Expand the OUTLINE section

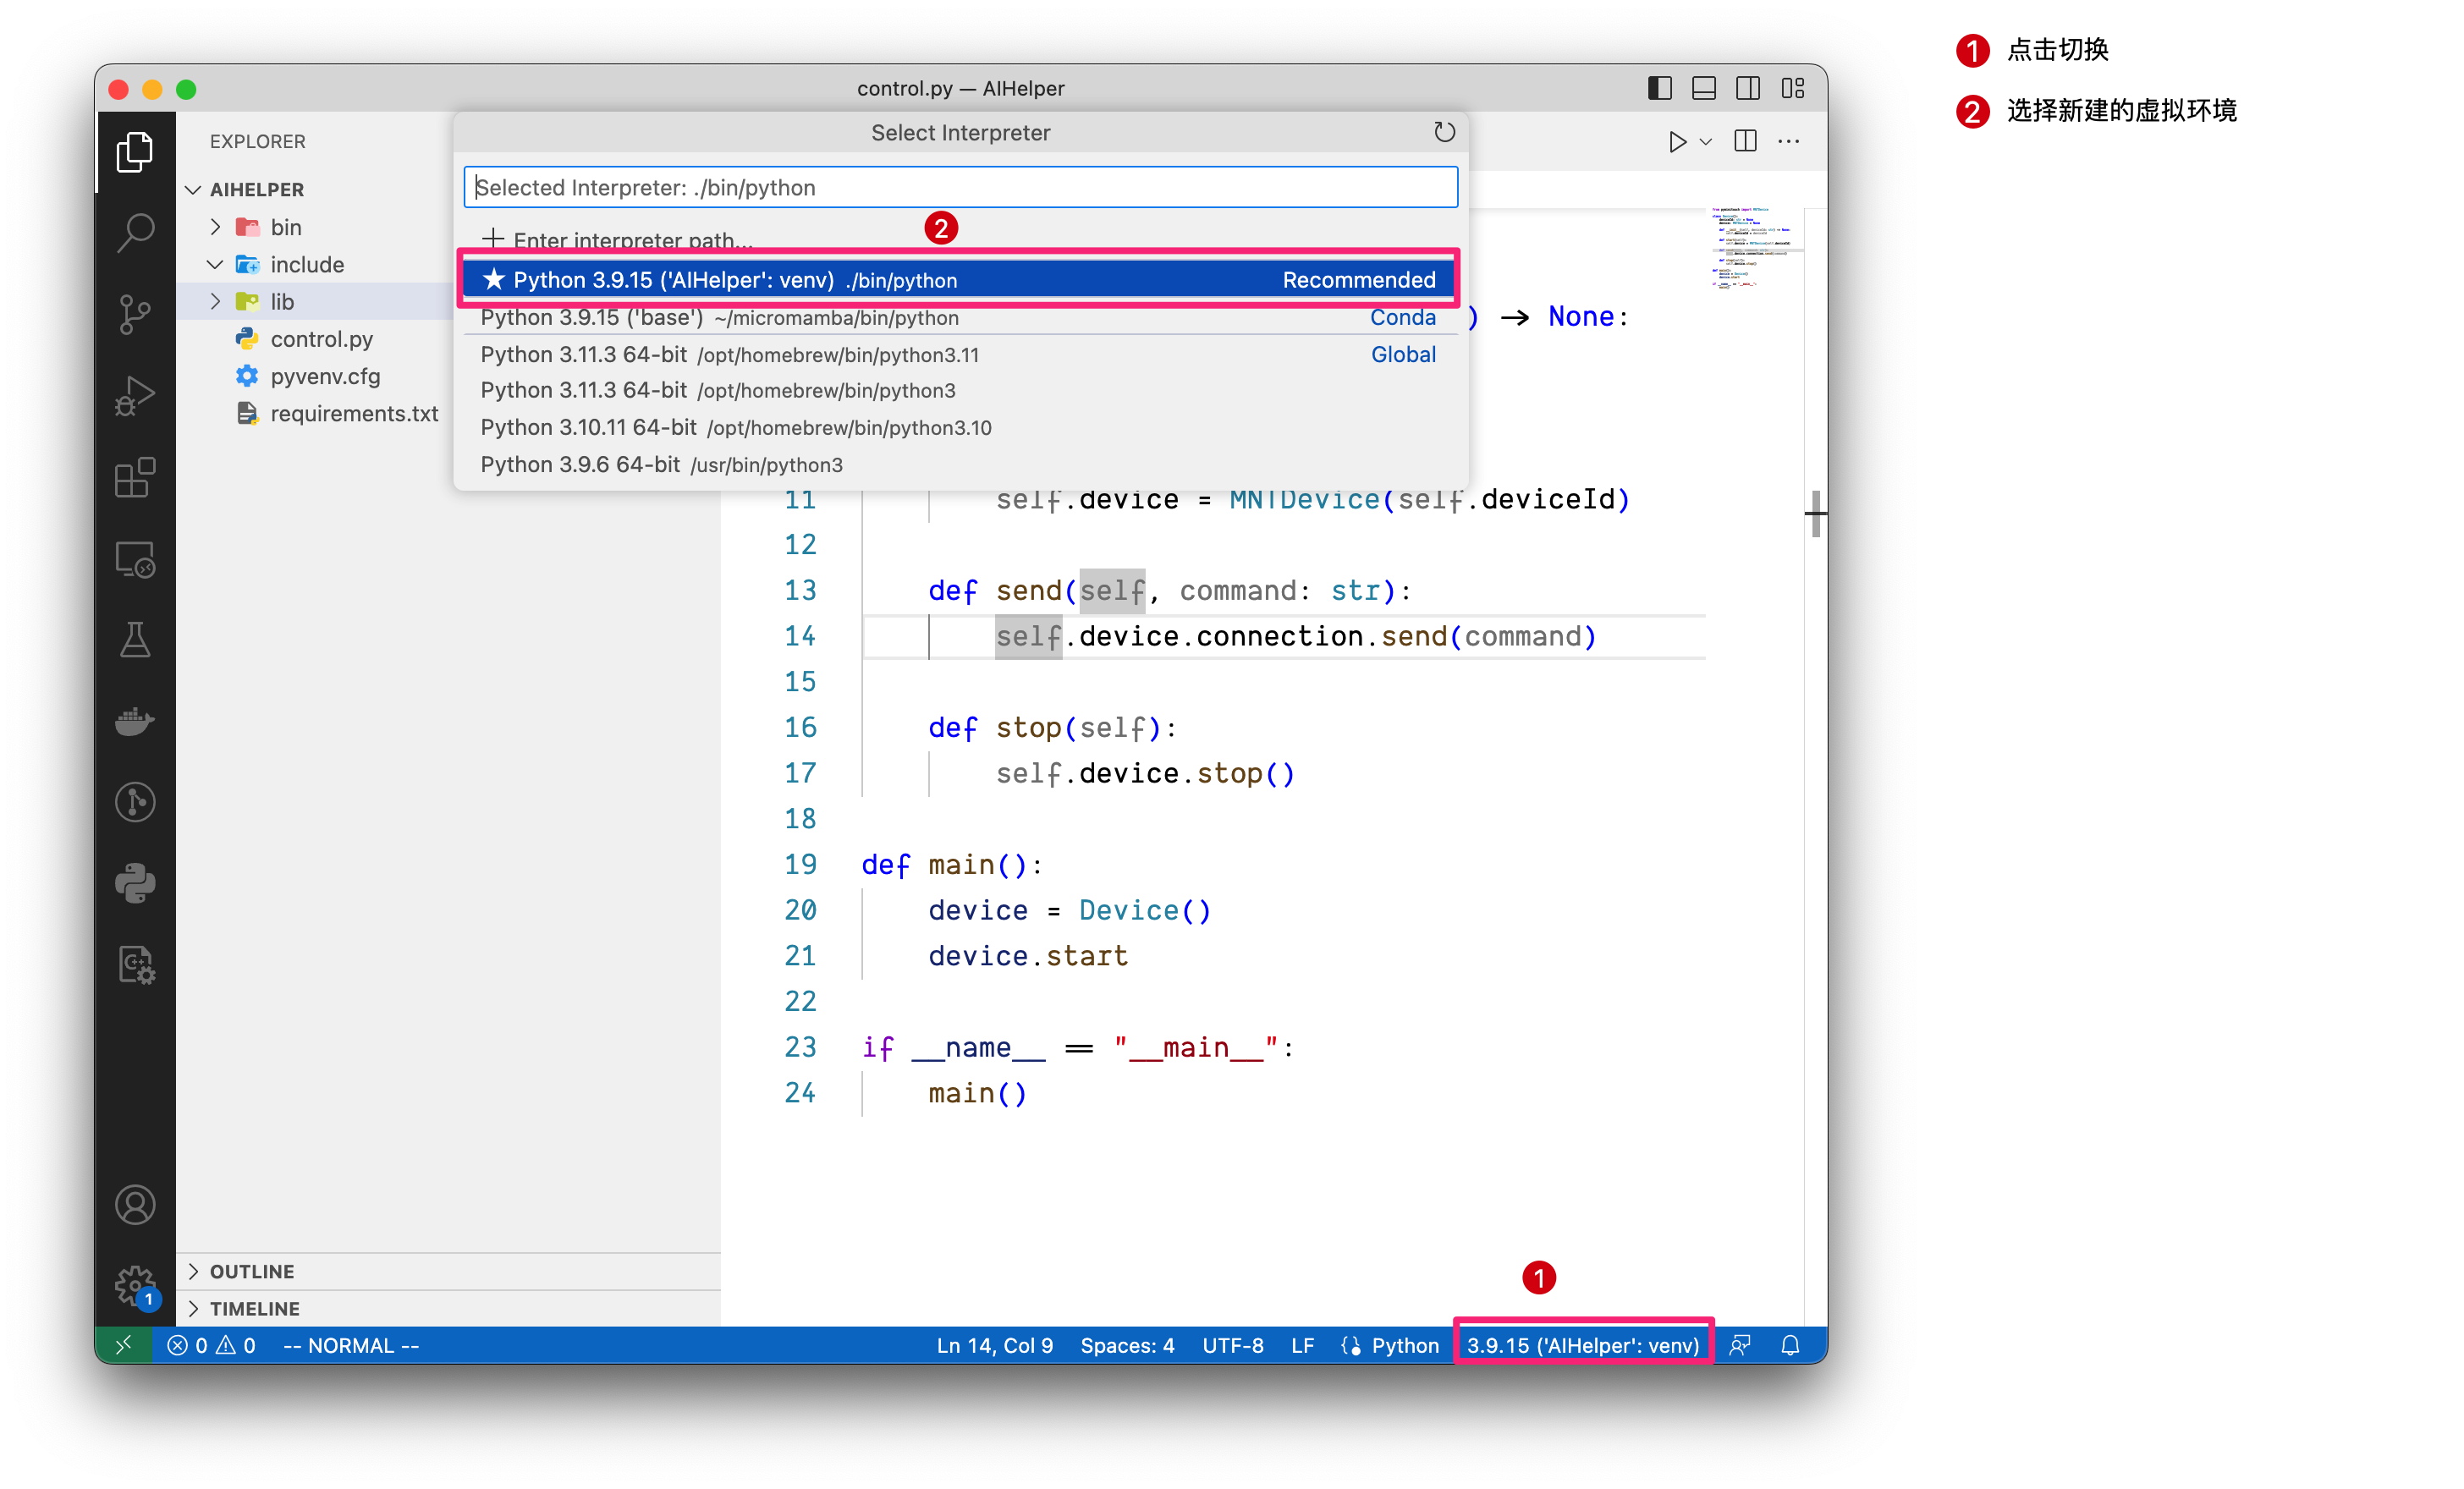[252, 1271]
